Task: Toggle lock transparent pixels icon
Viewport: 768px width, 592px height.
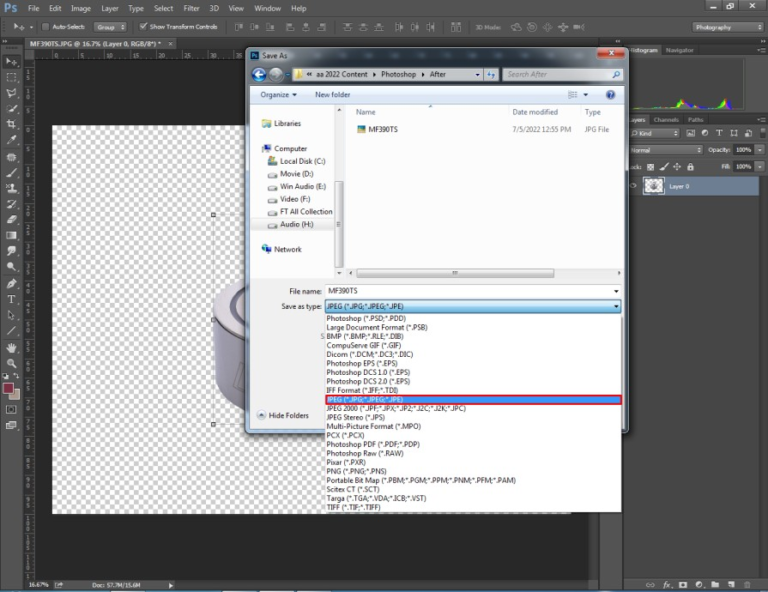Action: [650, 167]
